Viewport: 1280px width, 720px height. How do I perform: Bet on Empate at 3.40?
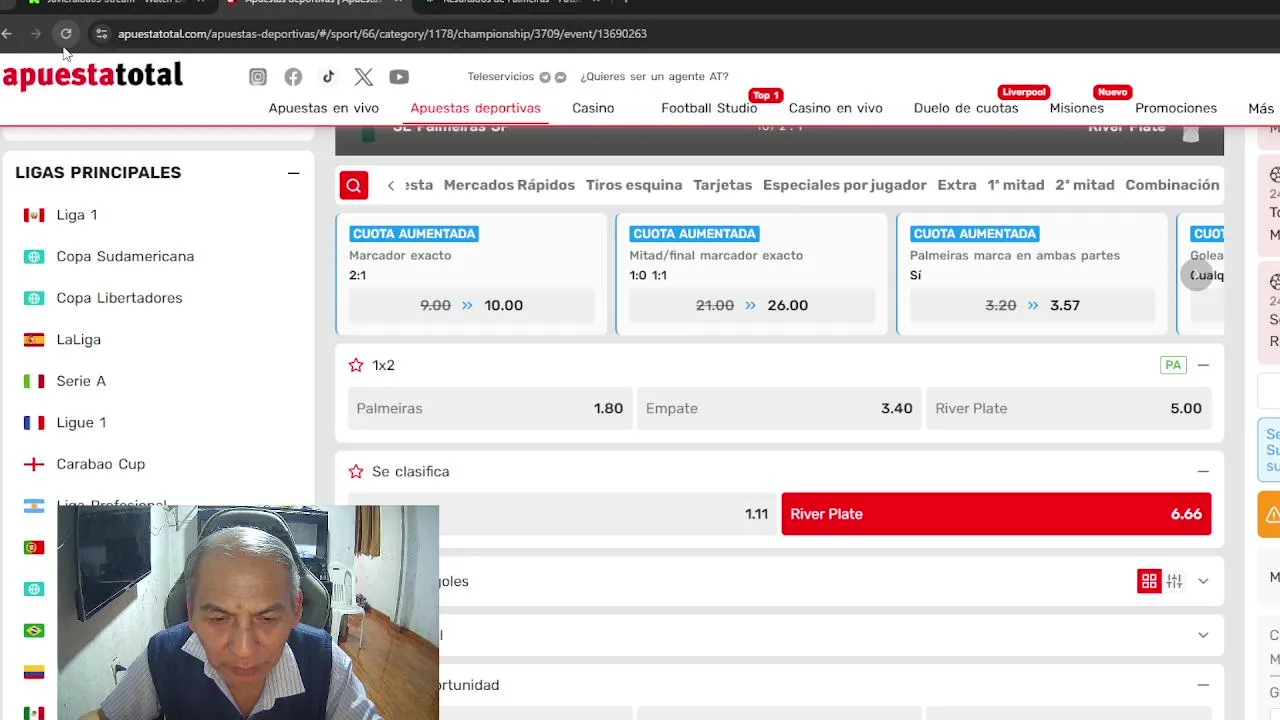779,408
